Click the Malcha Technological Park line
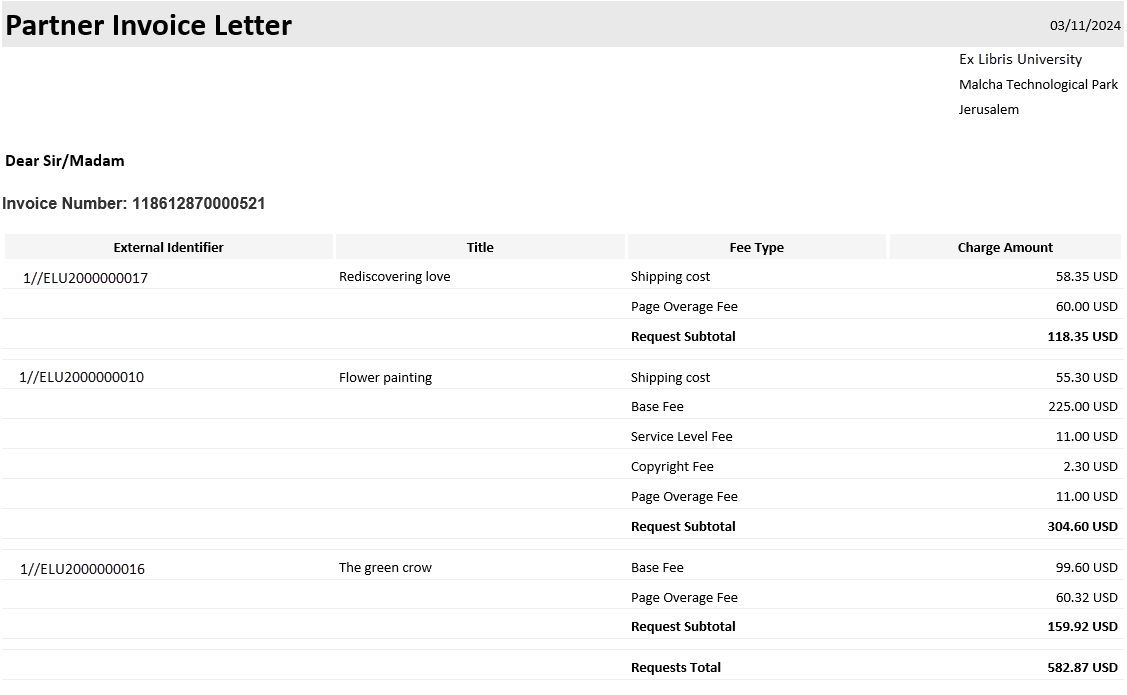This screenshot has width=1127, height=695. (1038, 84)
